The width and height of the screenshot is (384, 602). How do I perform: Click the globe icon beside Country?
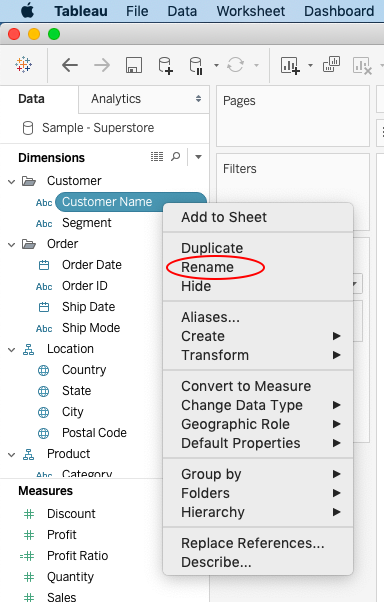coord(43,370)
